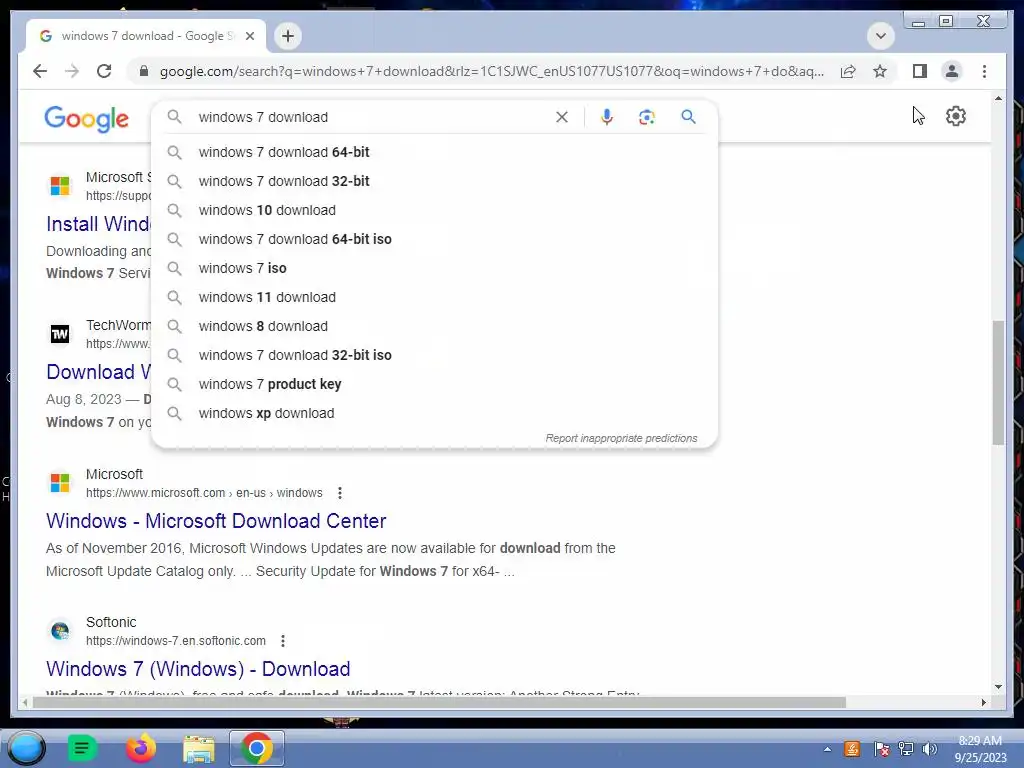This screenshot has width=1024, height=768.
Task: Open the TechWorm 'Download W...' result
Action: 98,372
